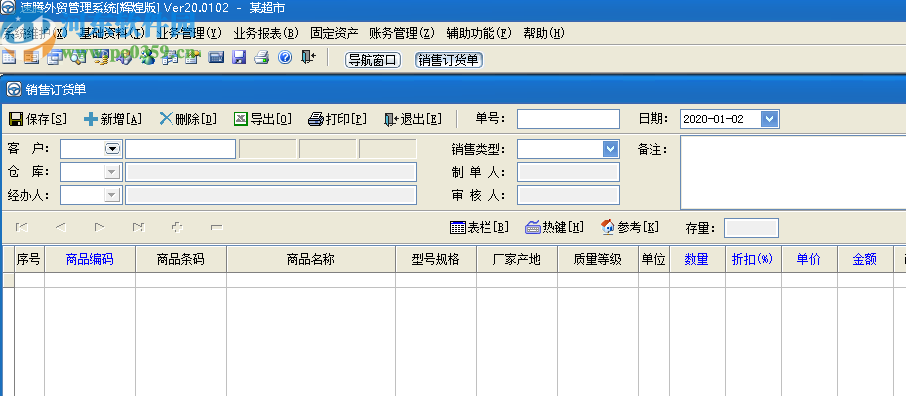The width and height of the screenshot is (906, 396).
Task: Open the 业务管理(Y) menu
Action: coord(189,34)
